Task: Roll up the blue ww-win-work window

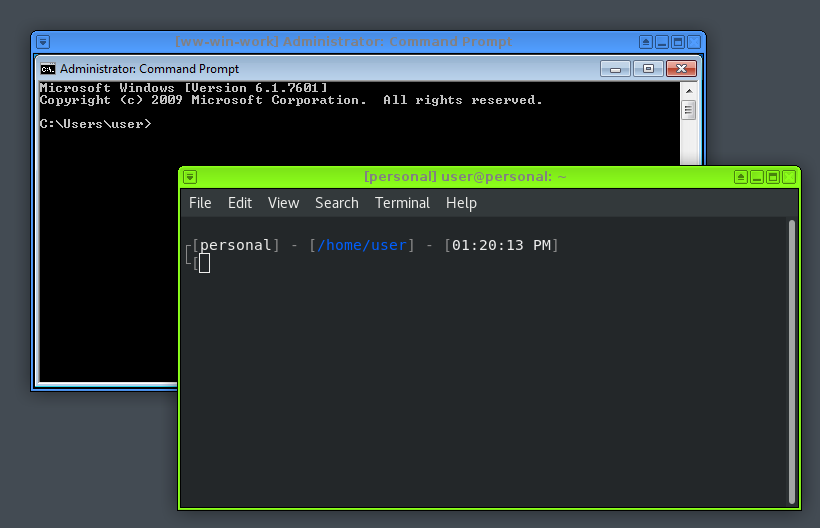Action: 646,42
